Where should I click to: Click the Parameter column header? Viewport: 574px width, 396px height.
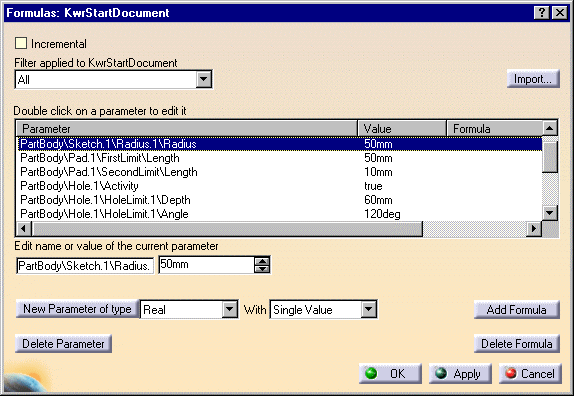[x=187, y=128]
